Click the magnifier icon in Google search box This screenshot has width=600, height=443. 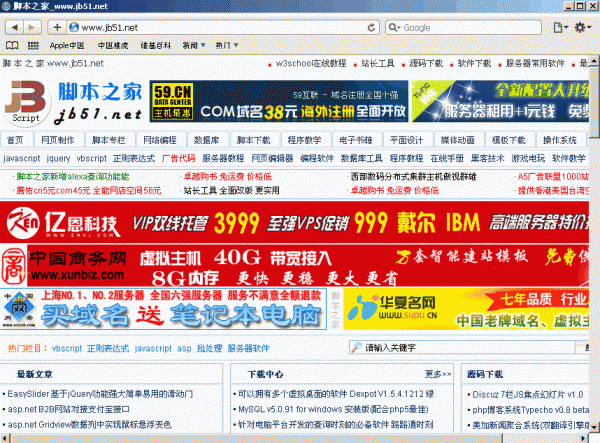coord(394,28)
